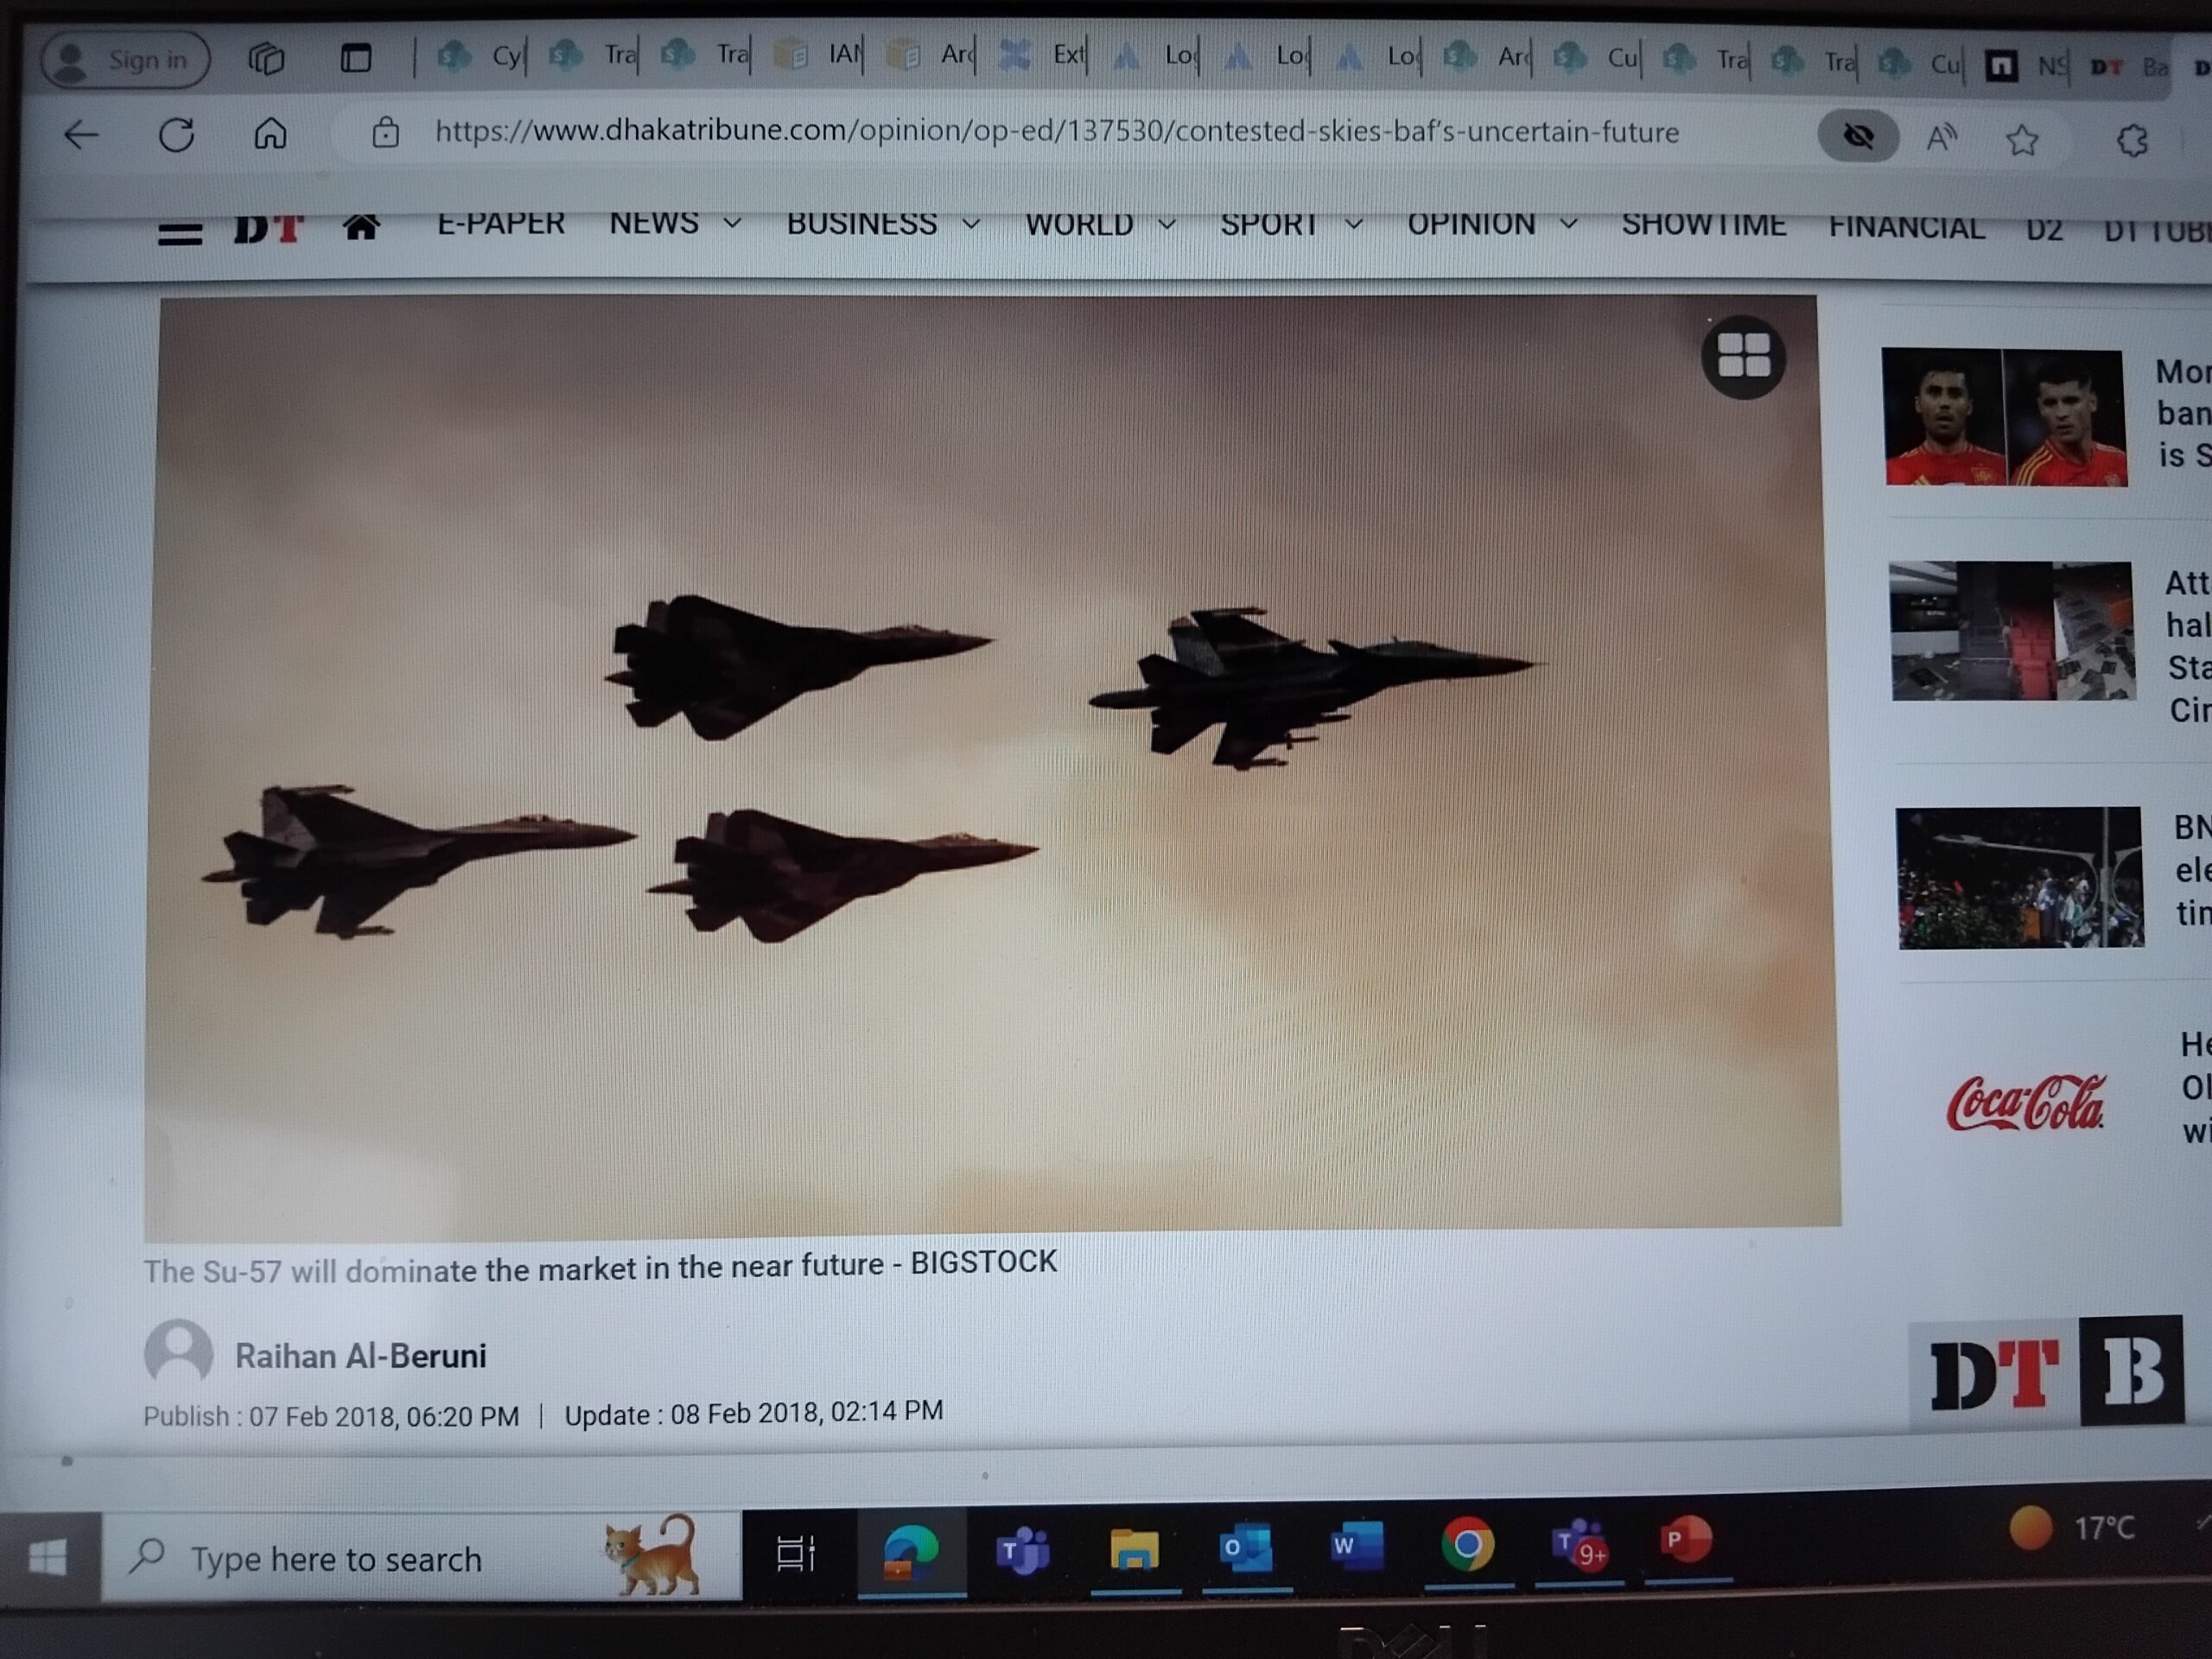This screenshot has height=1659, width=2212.
Task: Switch to the Ext browser tab
Action: [x=1042, y=55]
